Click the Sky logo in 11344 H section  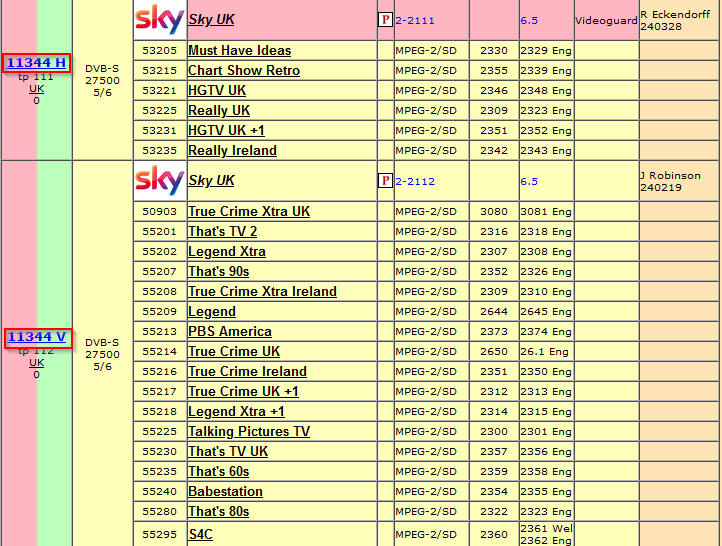click(160, 19)
